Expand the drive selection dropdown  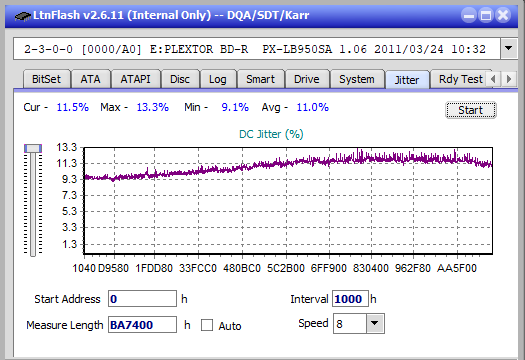pyautogui.click(x=508, y=49)
